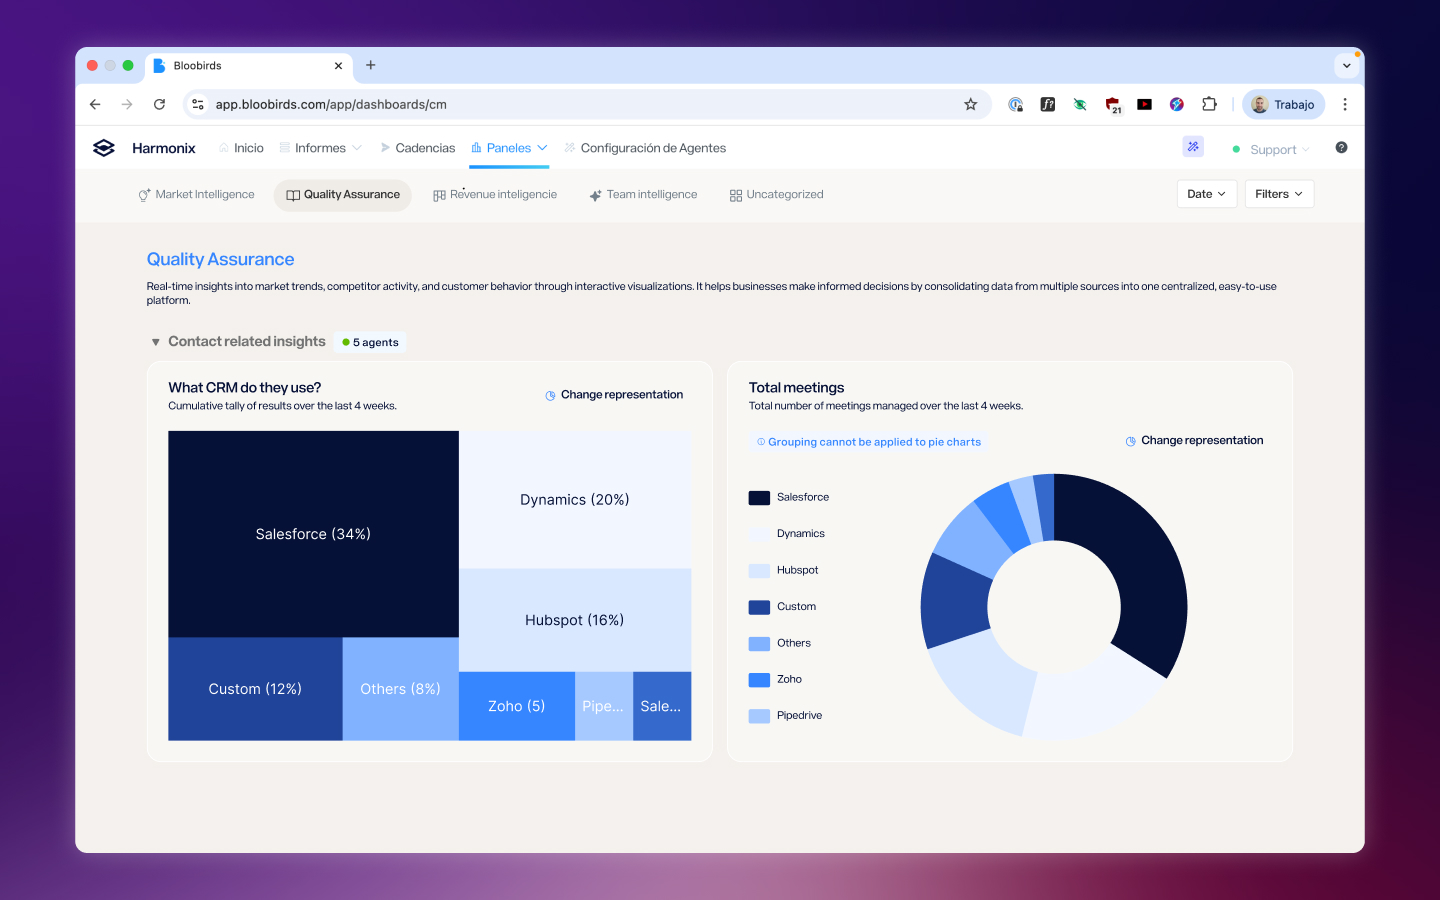
Task: Click the purple magic wand icon
Action: (1193, 147)
